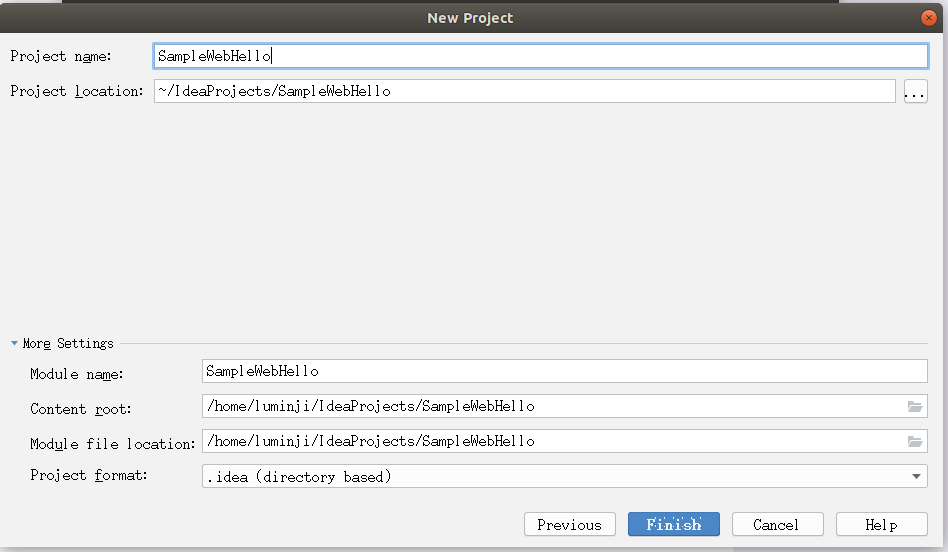Click the Content root path field

[x=565, y=406]
